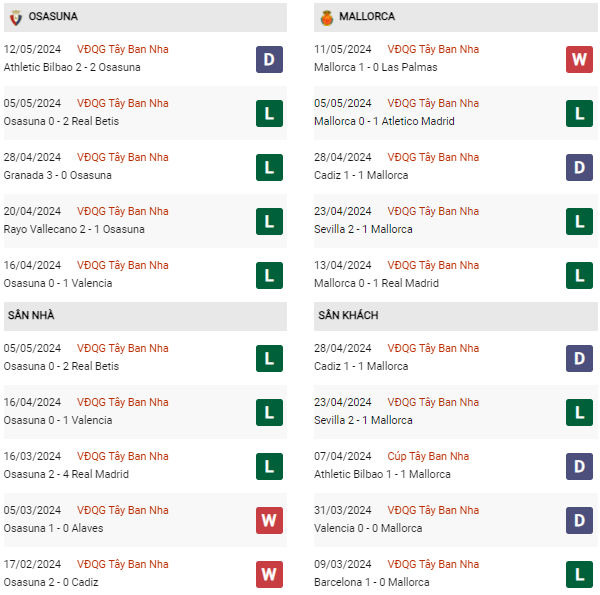Click the L badge for Granada 3 - 0 Osasuna
Image resolution: width=600 pixels, height=595 pixels.
click(269, 167)
